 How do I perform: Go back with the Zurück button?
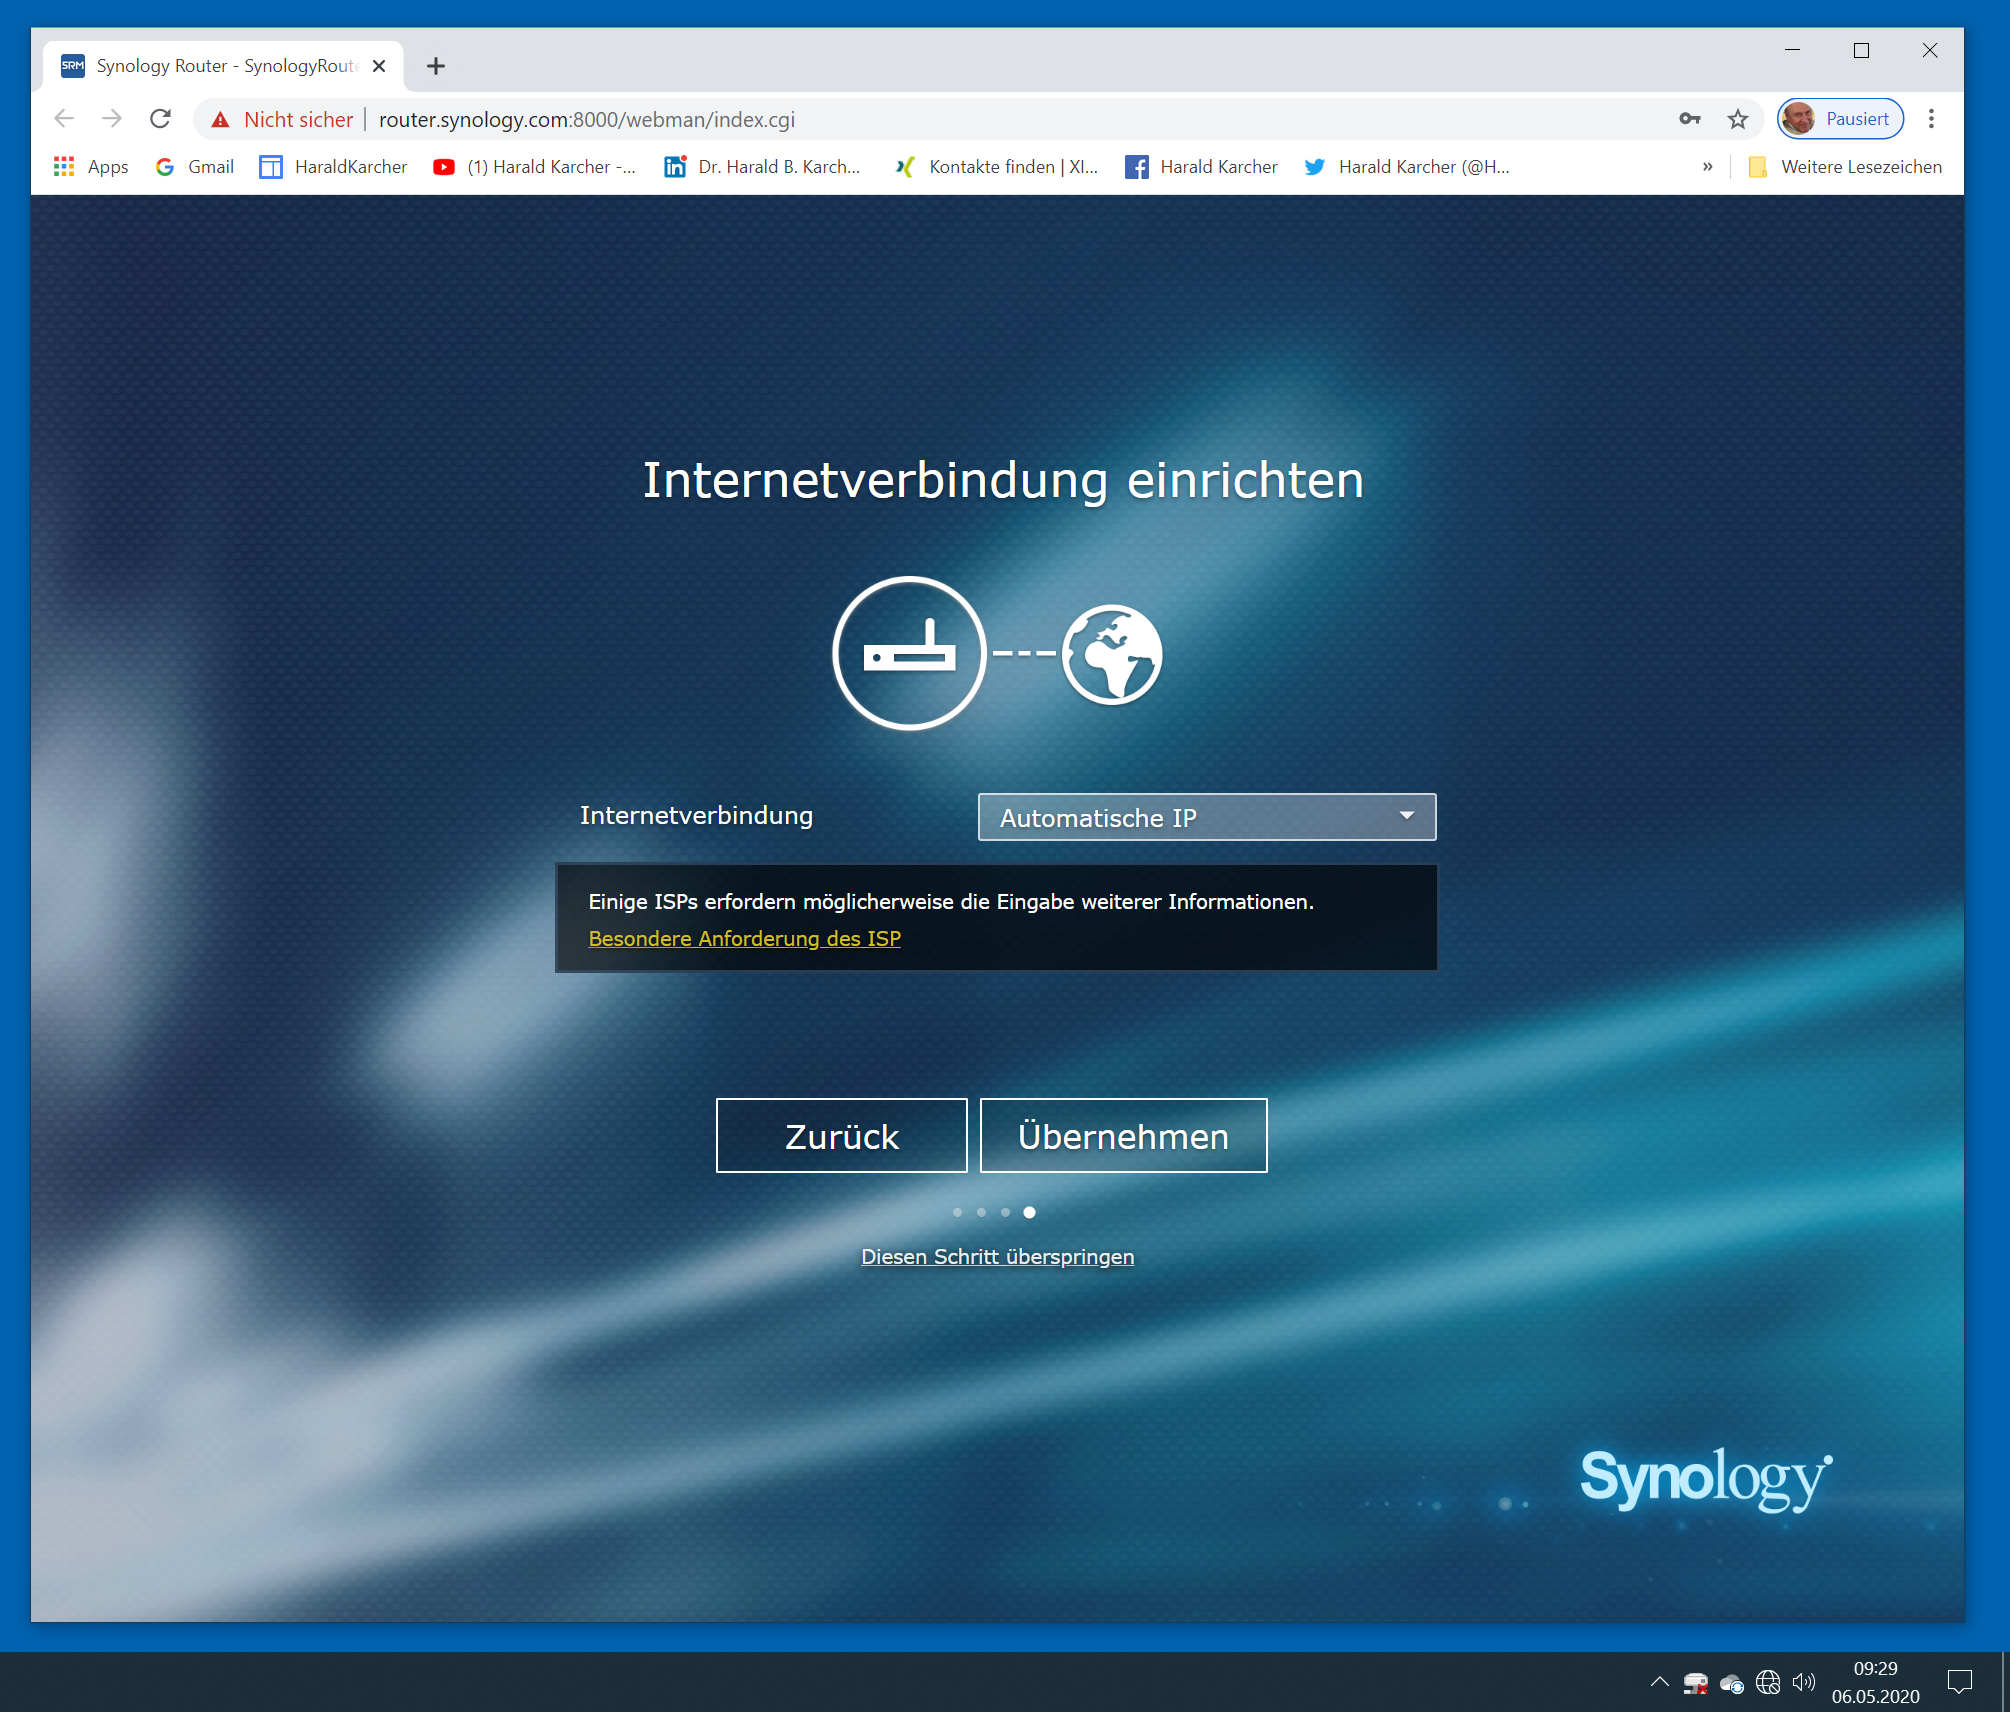pyautogui.click(x=841, y=1136)
